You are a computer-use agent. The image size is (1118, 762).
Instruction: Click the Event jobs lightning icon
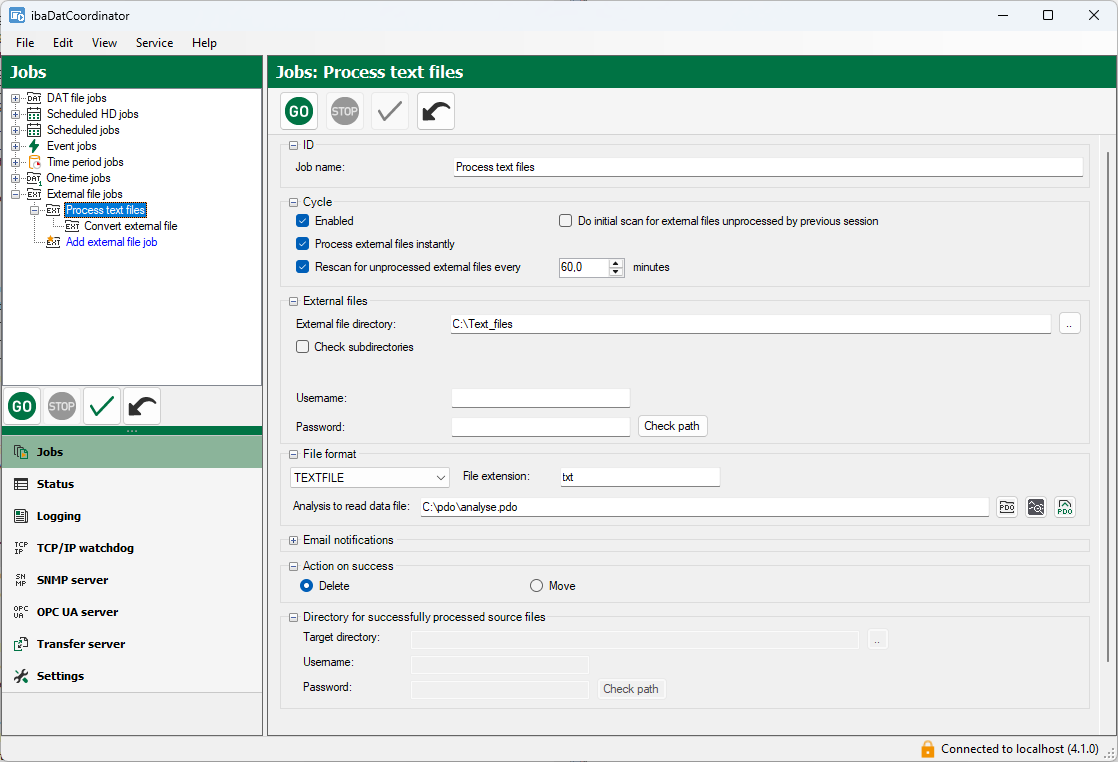coord(34,146)
